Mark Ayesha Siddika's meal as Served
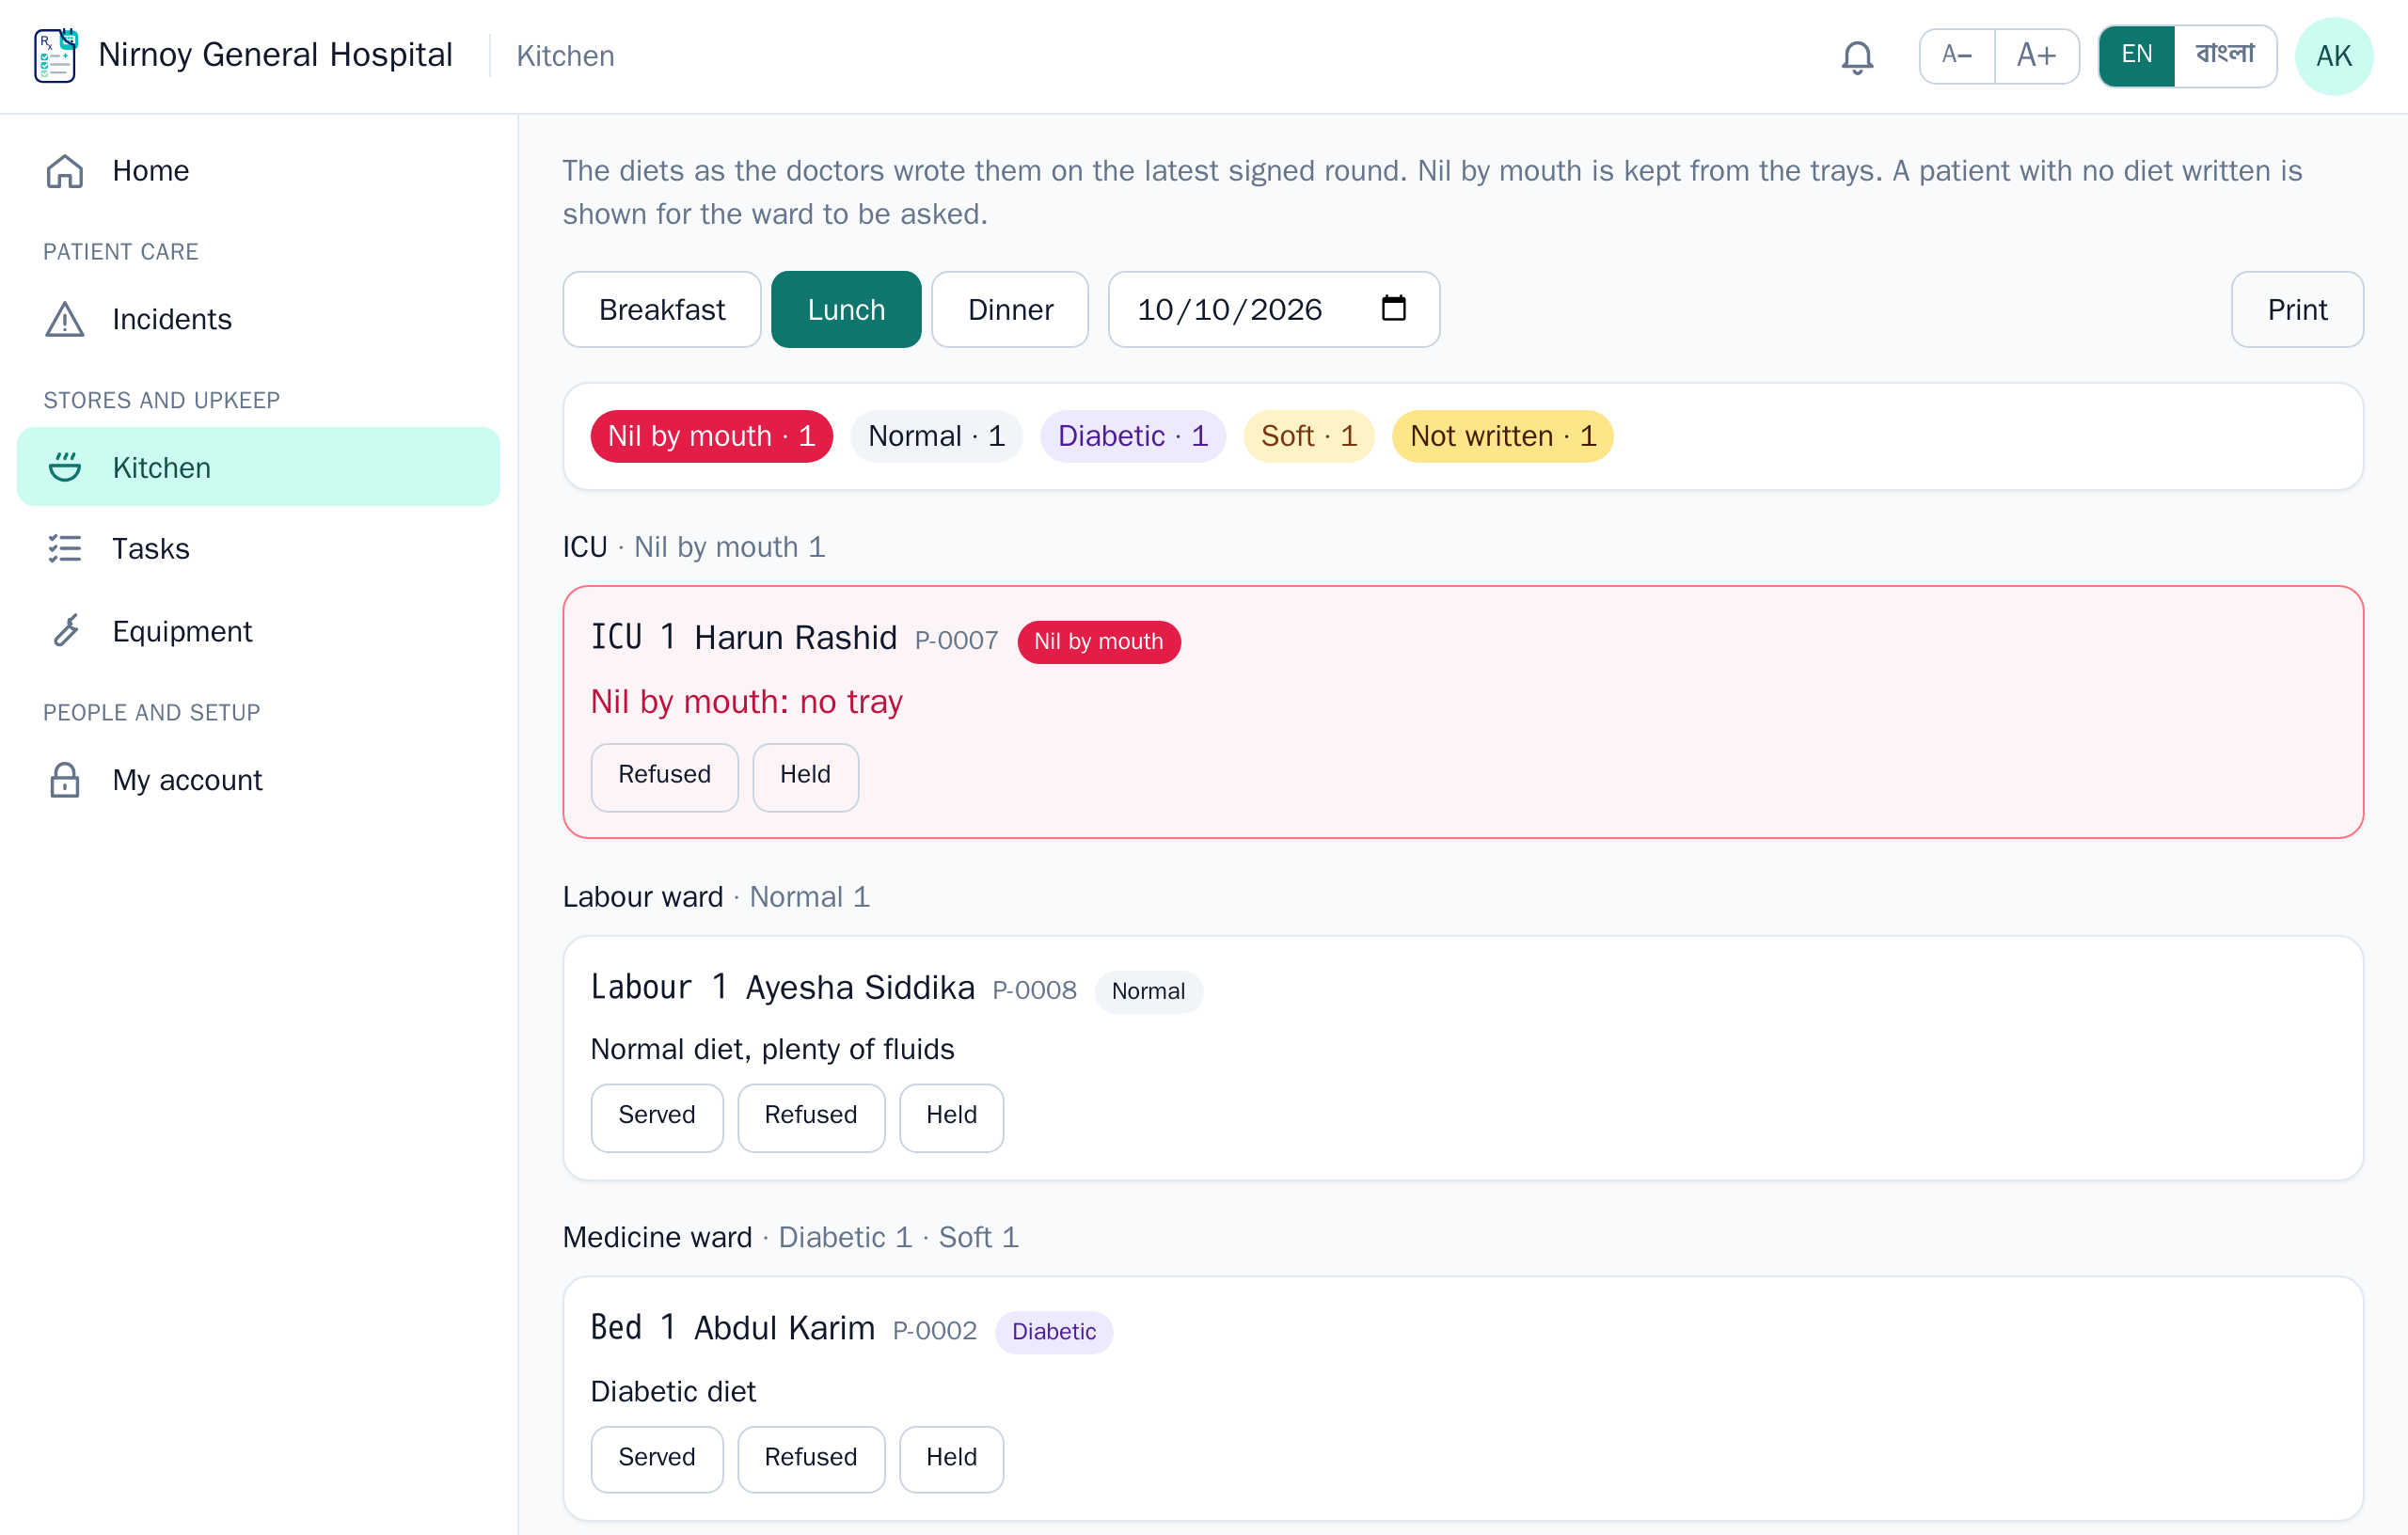Image resolution: width=2408 pixels, height=1535 pixels. pyautogui.click(x=656, y=1116)
